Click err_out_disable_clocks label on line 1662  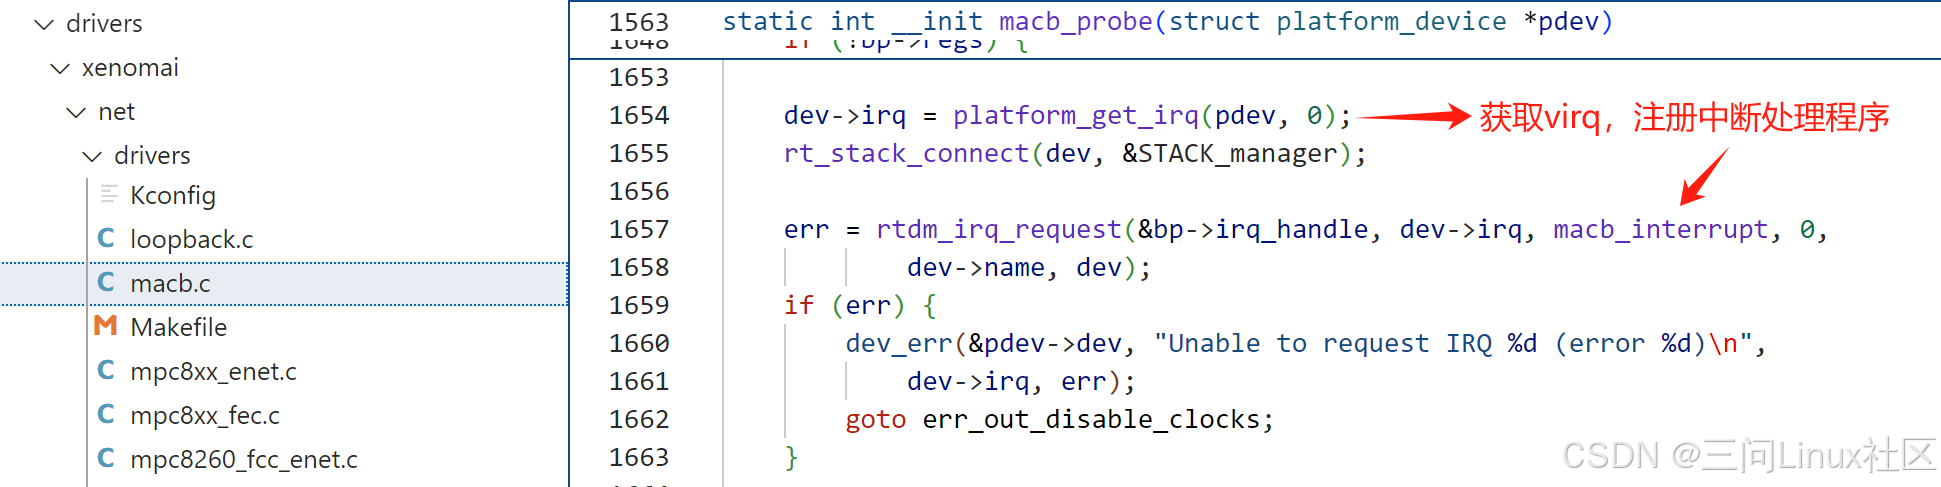[1092, 420]
